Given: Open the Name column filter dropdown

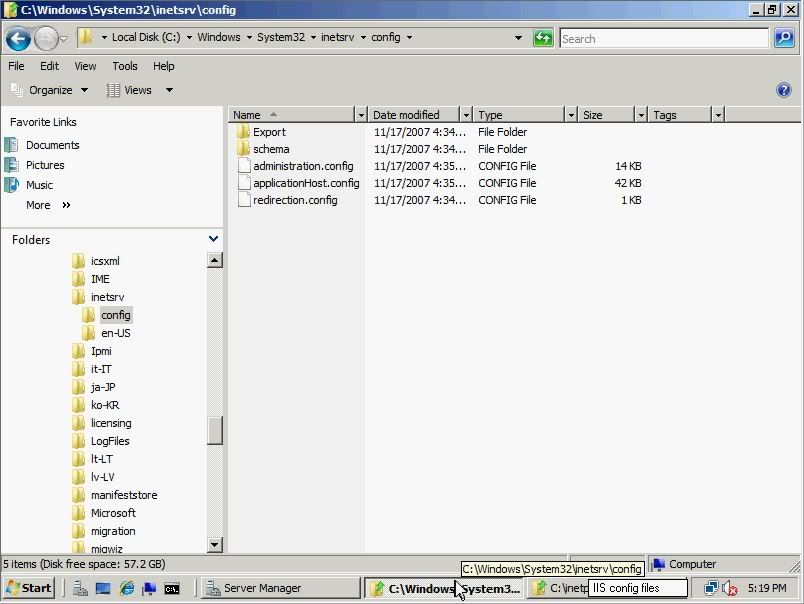Looking at the screenshot, I should click(x=361, y=115).
